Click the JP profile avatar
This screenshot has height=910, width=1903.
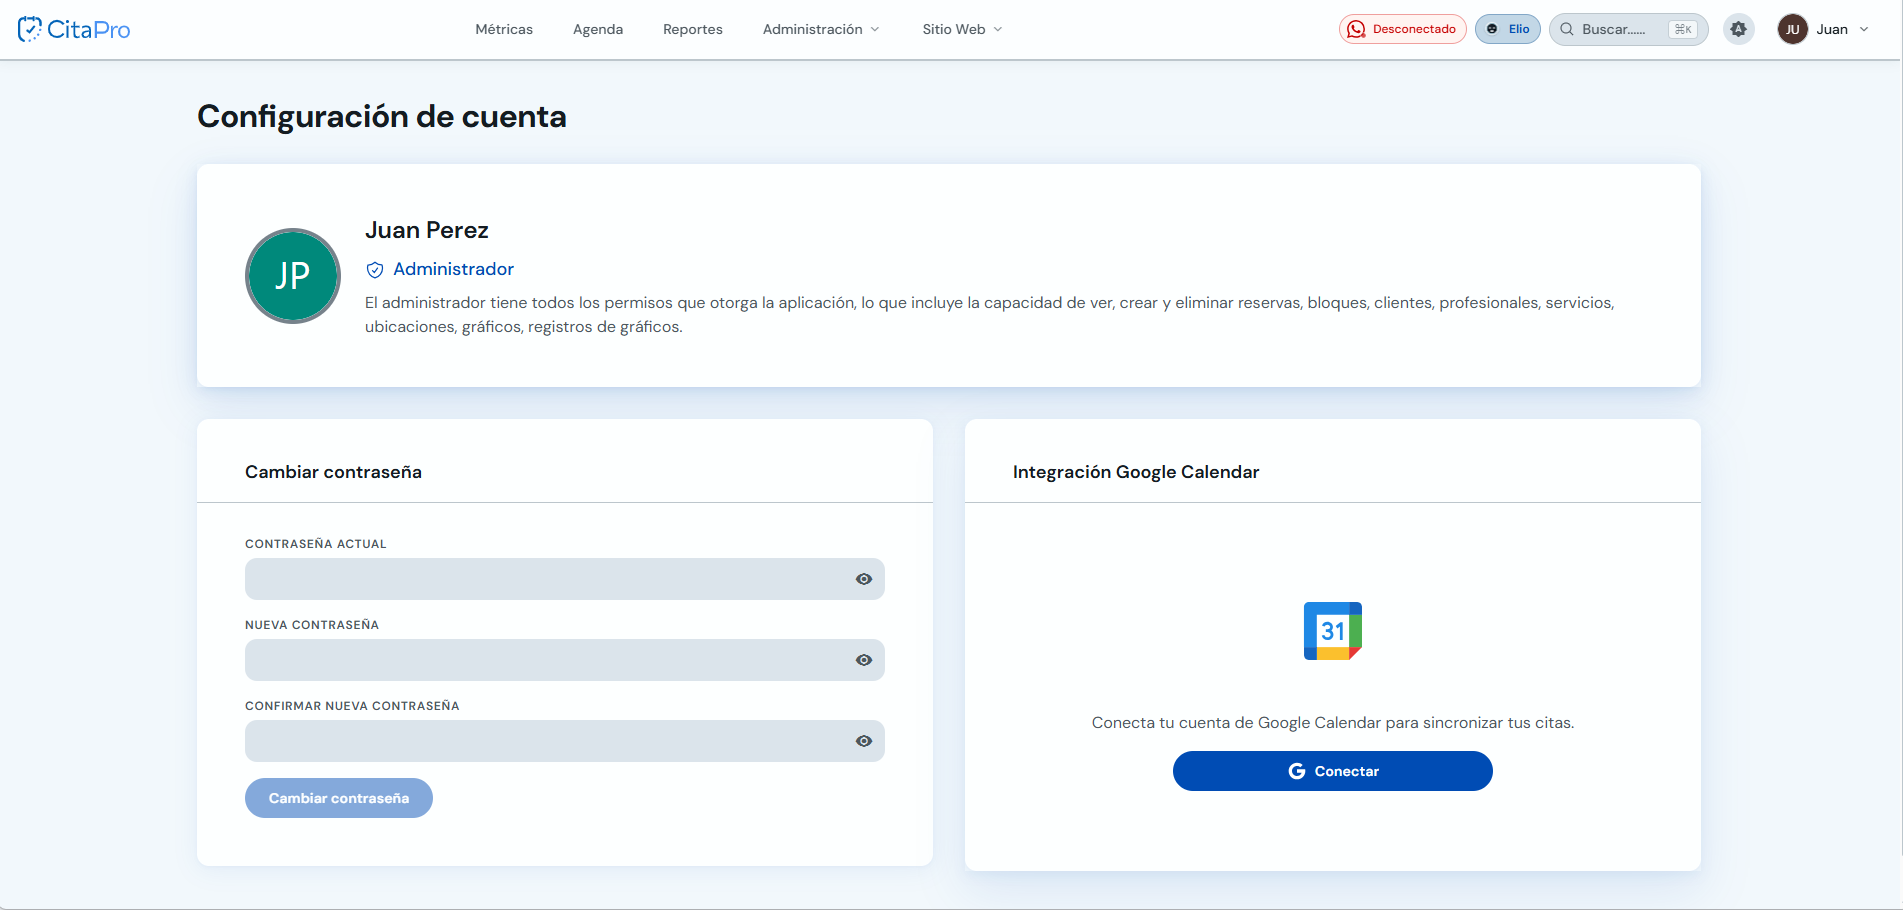293,276
